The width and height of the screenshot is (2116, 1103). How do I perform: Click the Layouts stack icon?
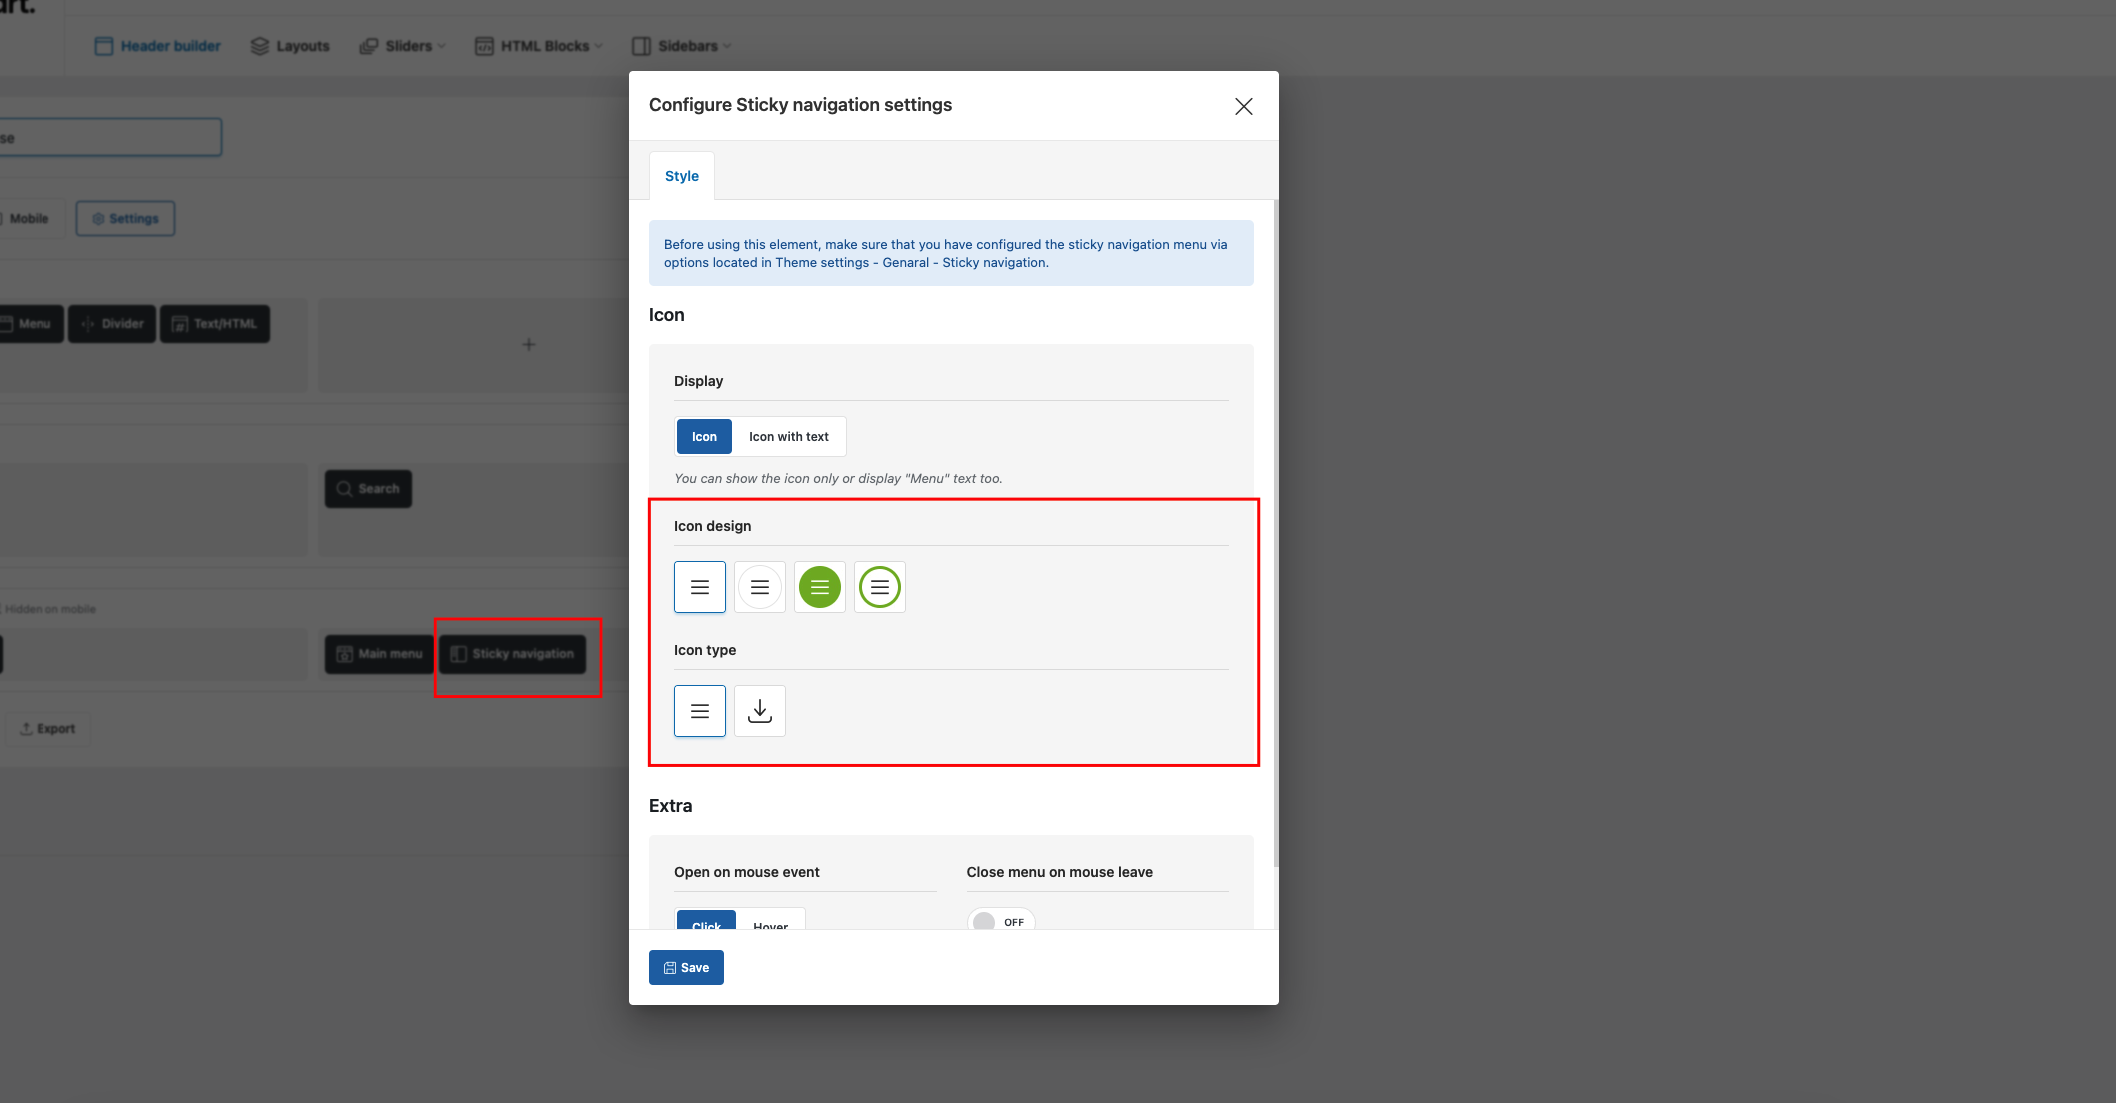[260, 46]
